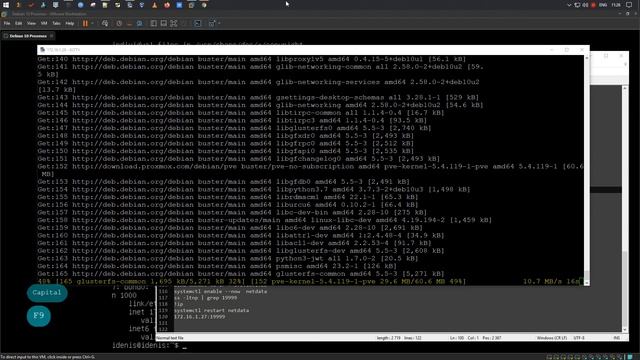The height and width of the screenshot is (360, 640).
Task: Send Ctrl+Alt+Del to the virtual machine
Action: [105, 23]
